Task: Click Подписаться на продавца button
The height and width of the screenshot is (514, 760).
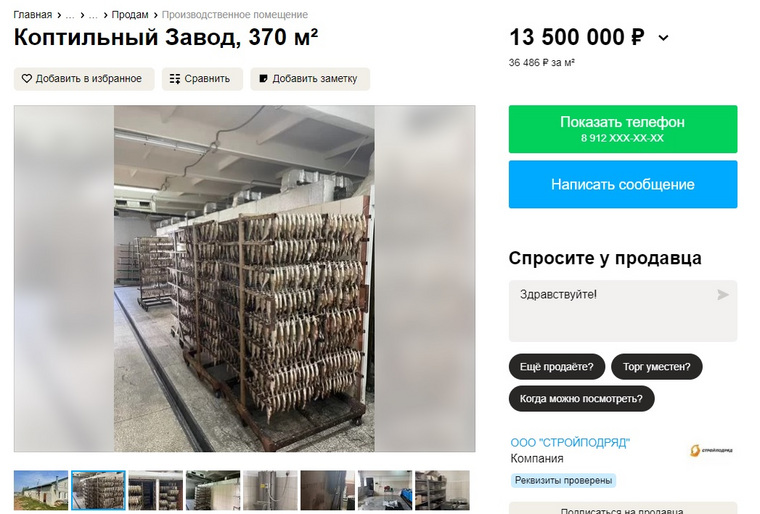Action: 623,509
